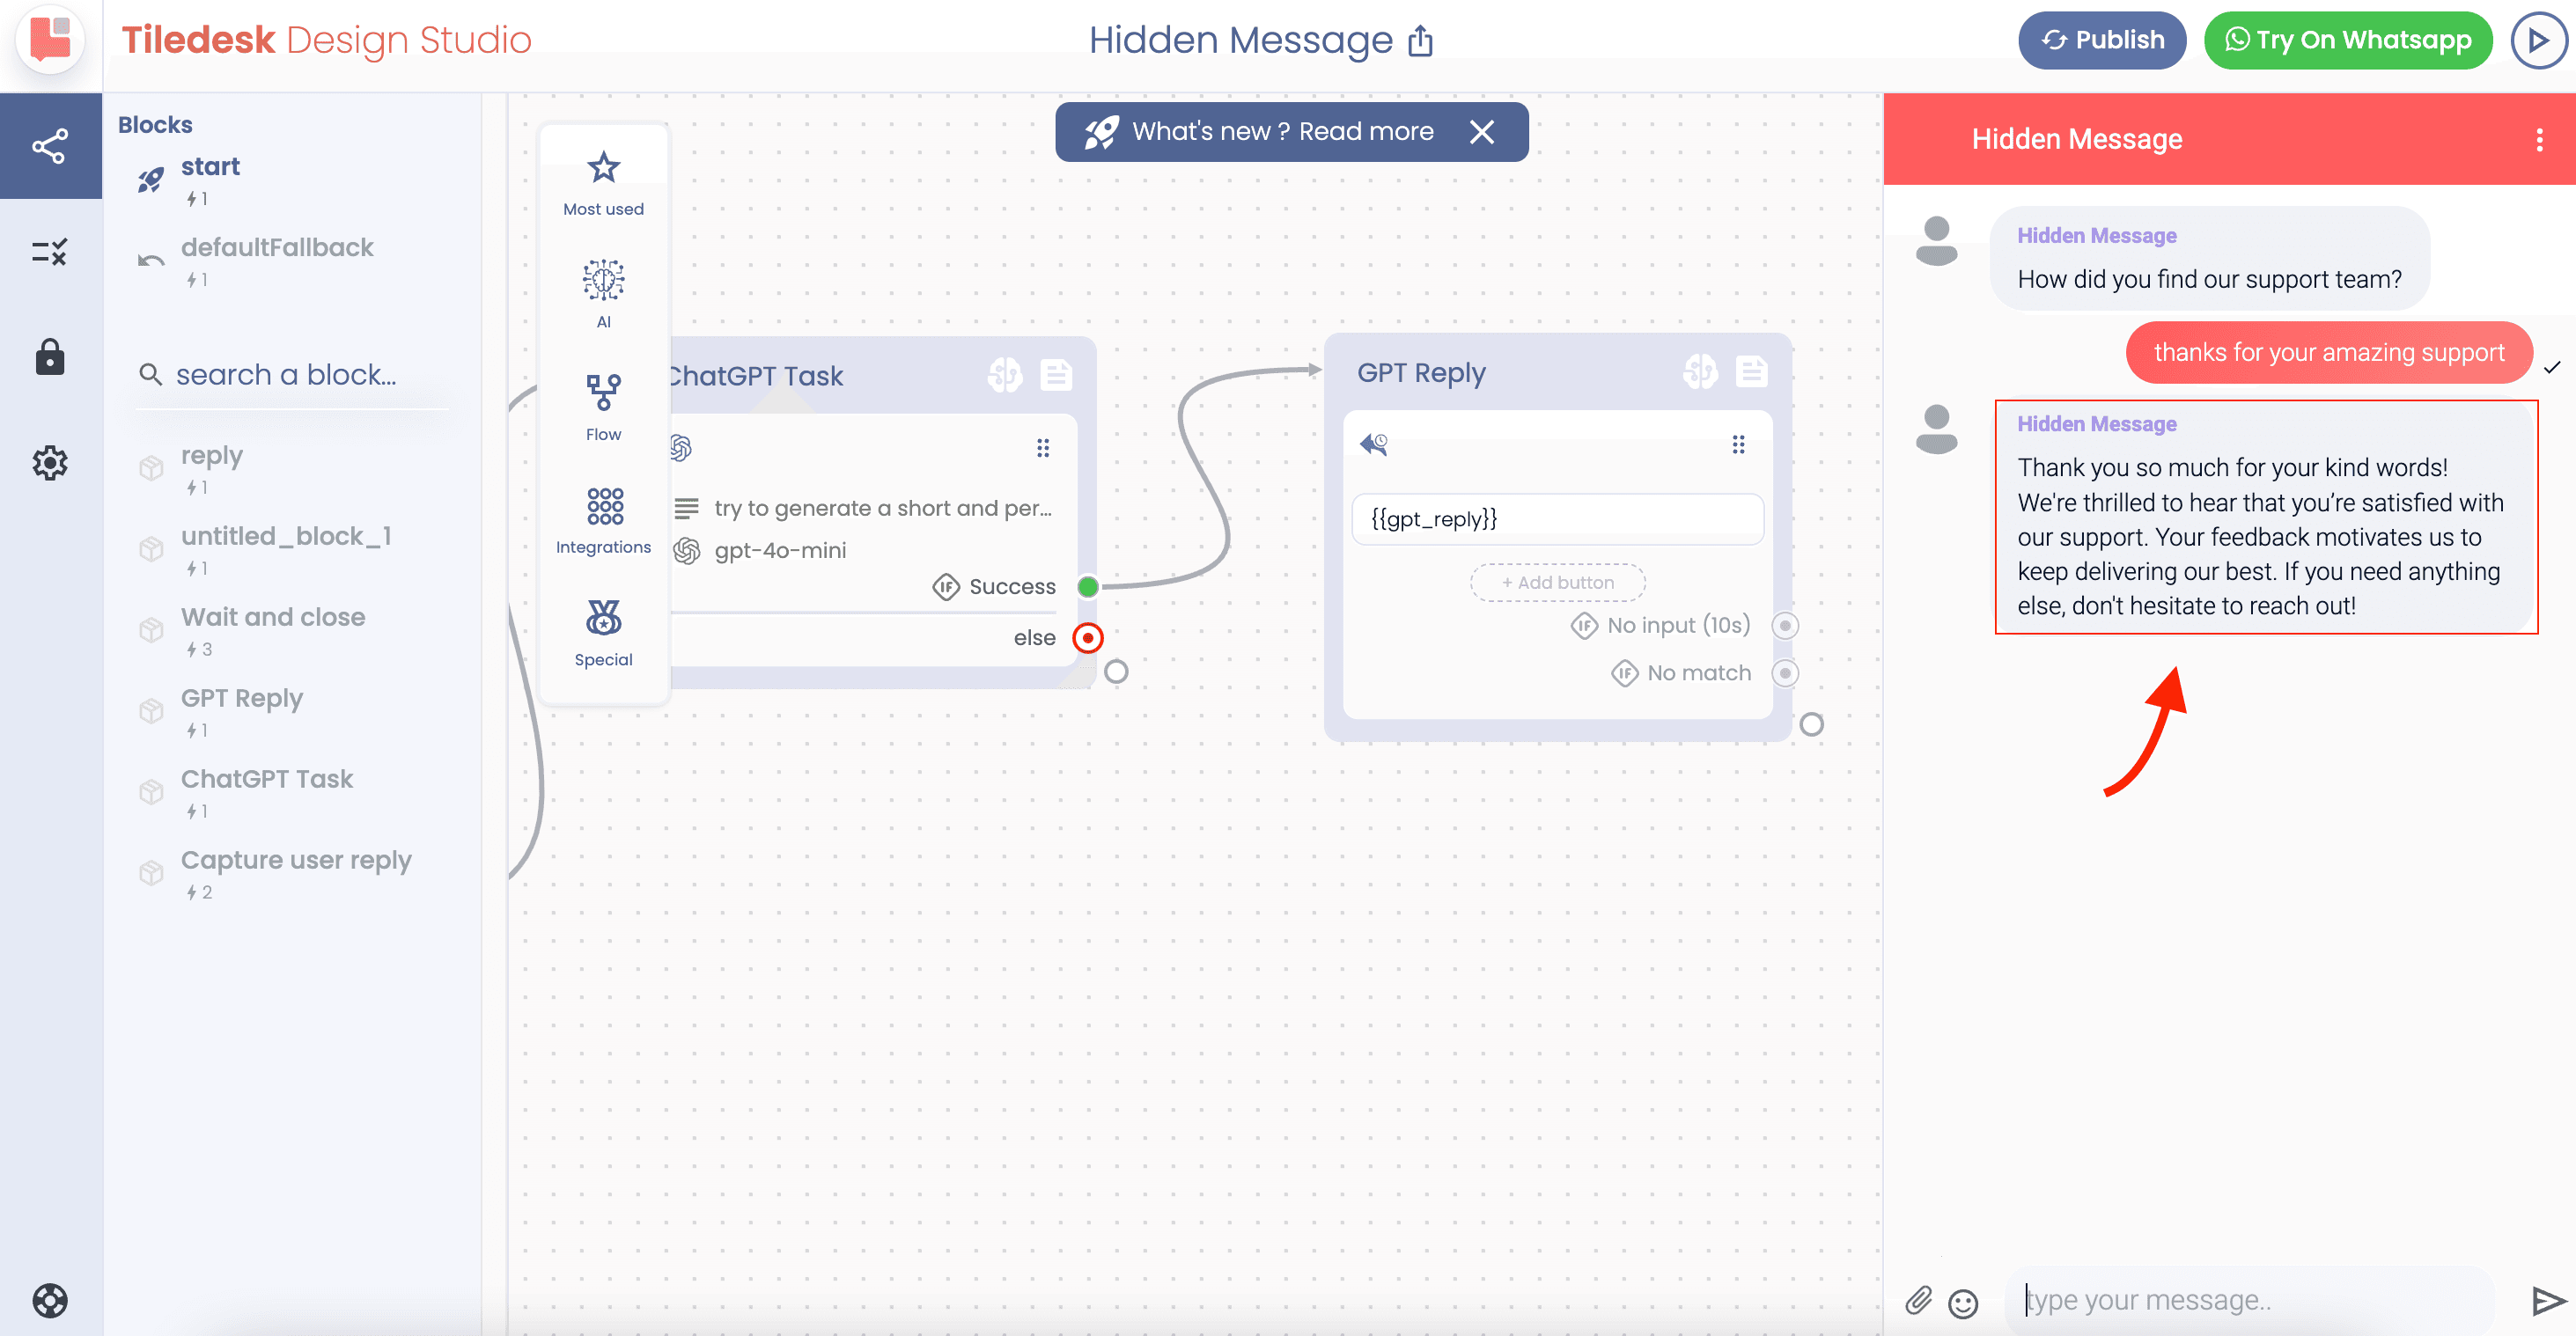The height and width of the screenshot is (1336, 2576).
Task: Open the Most used star category
Action: 603,182
